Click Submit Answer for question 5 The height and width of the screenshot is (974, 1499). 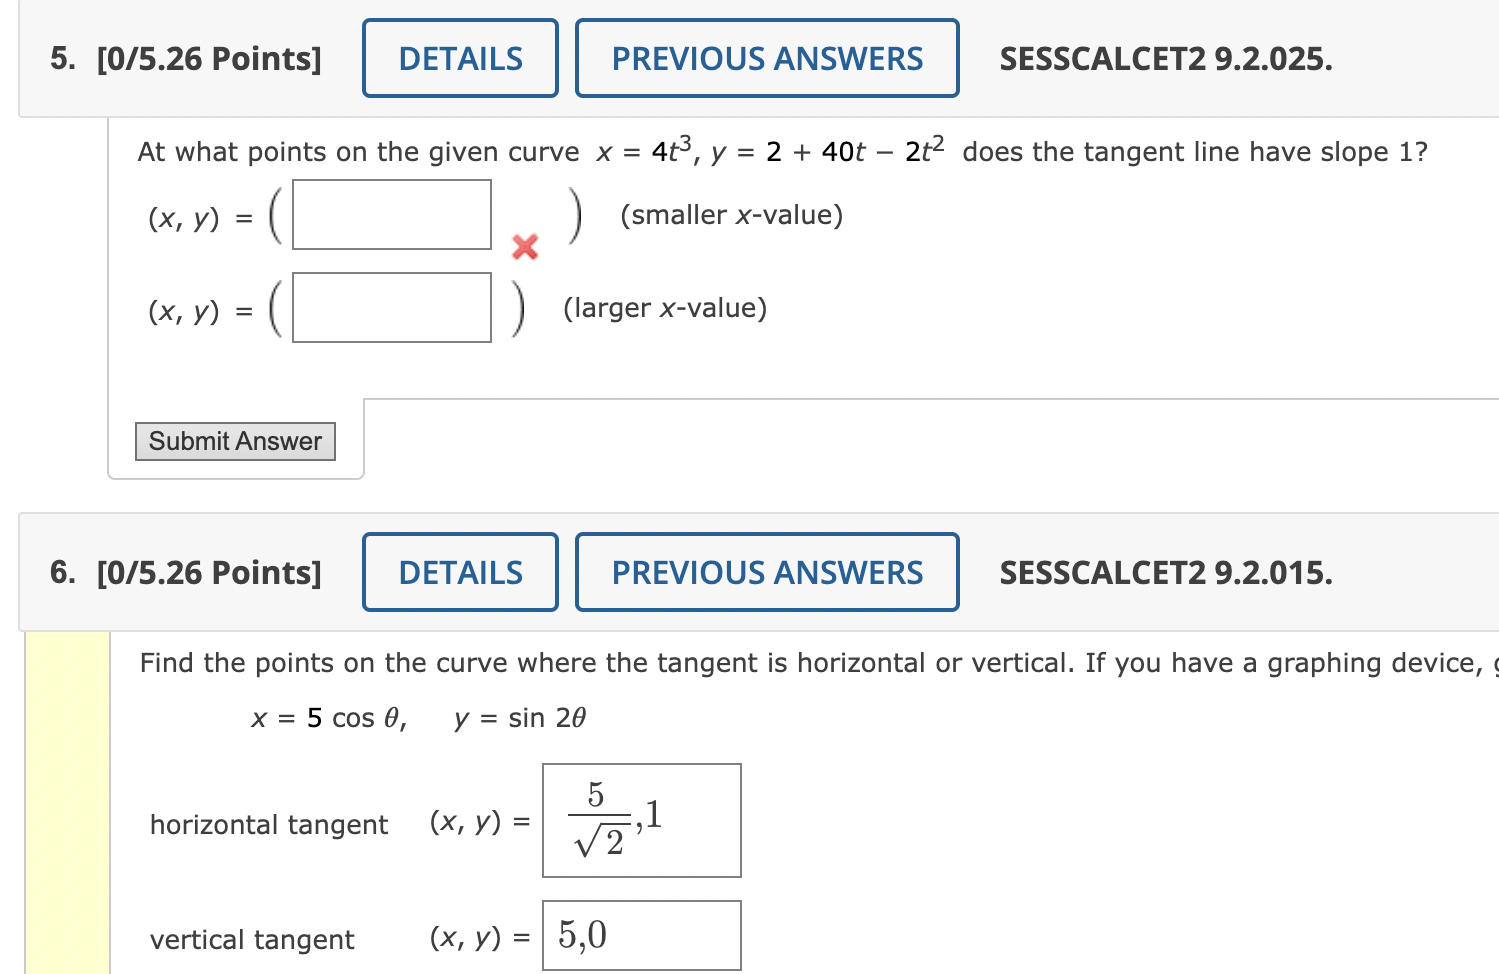point(235,441)
